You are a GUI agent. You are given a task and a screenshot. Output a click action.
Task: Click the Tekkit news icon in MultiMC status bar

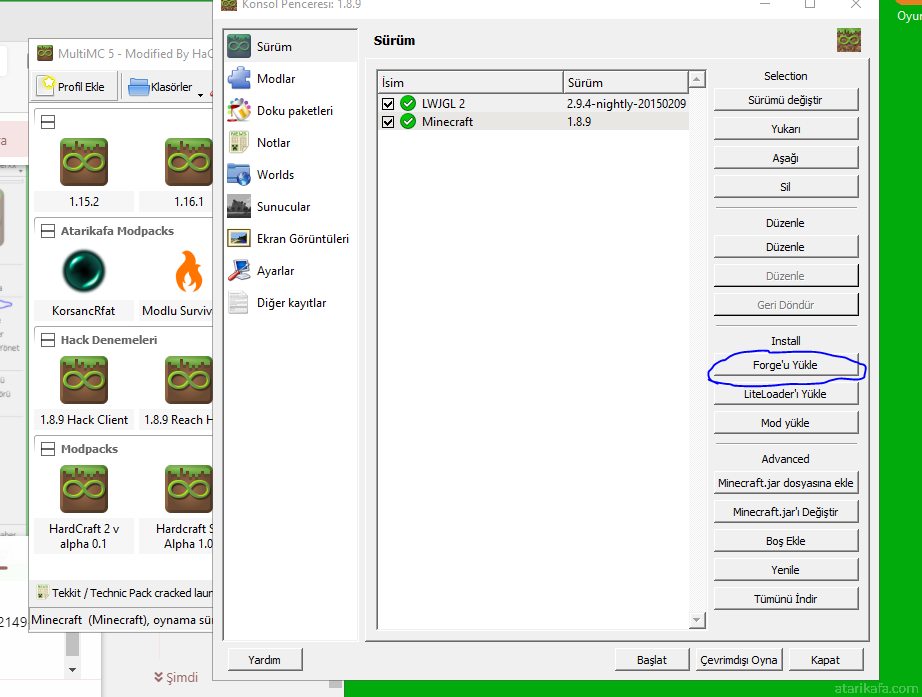pos(42,592)
